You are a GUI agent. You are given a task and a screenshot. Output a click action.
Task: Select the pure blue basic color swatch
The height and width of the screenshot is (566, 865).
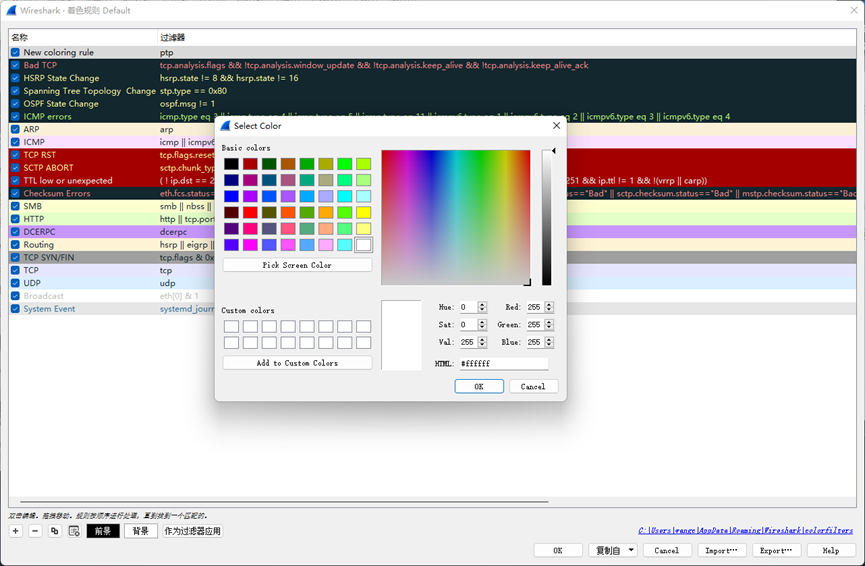pos(232,196)
